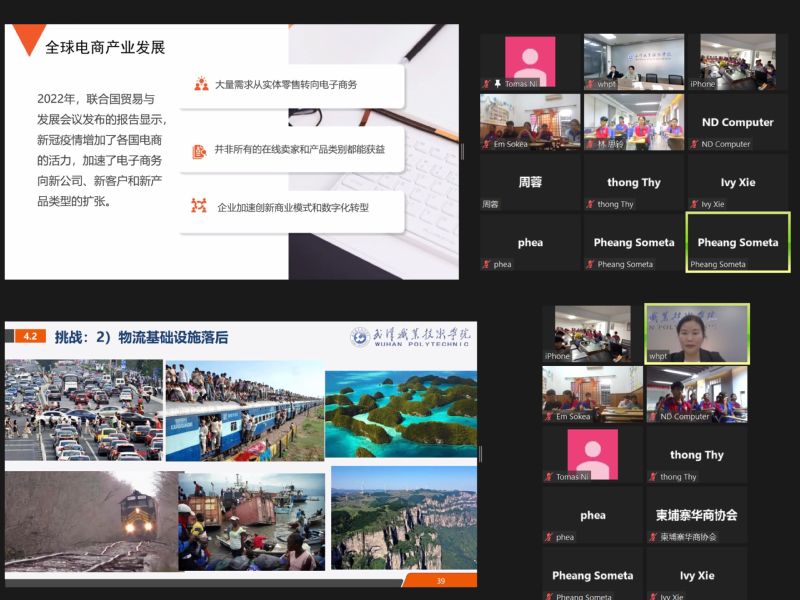The width and height of the screenshot is (800, 600).
Task: Click the crowded train photo on the slide
Action: [x=243, y=410]
